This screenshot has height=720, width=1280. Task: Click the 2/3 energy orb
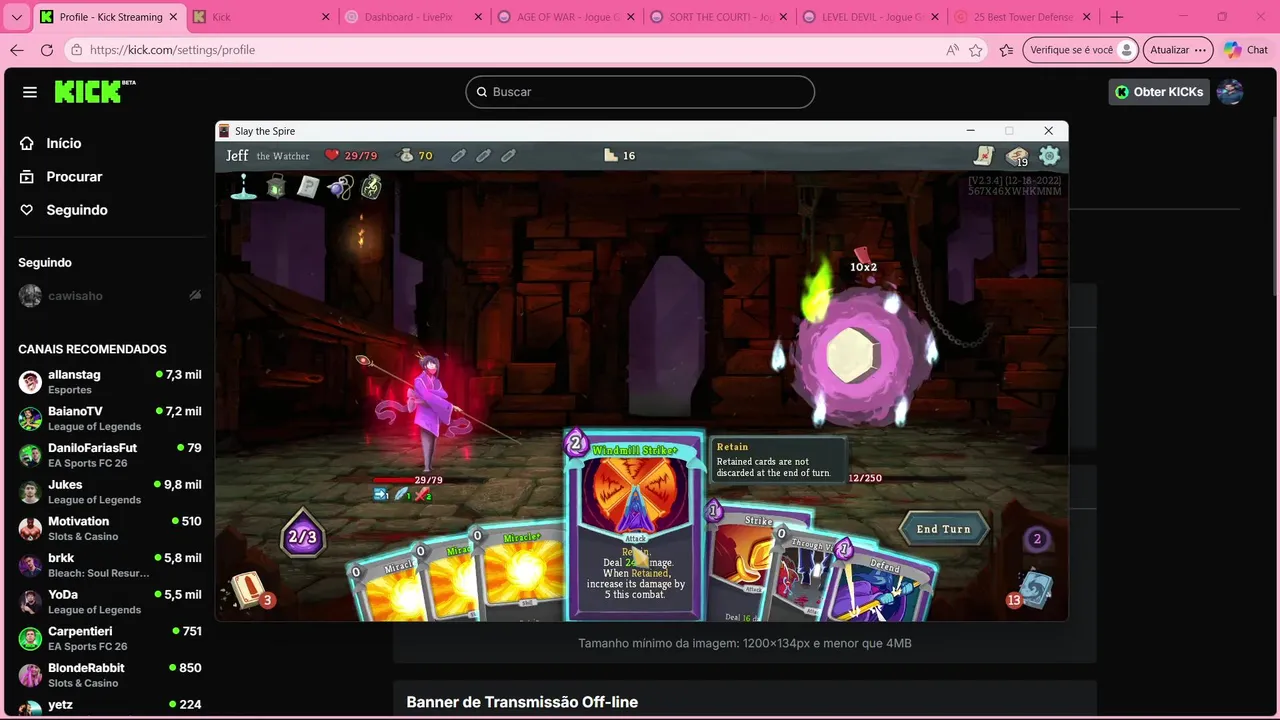coord(302,537)
